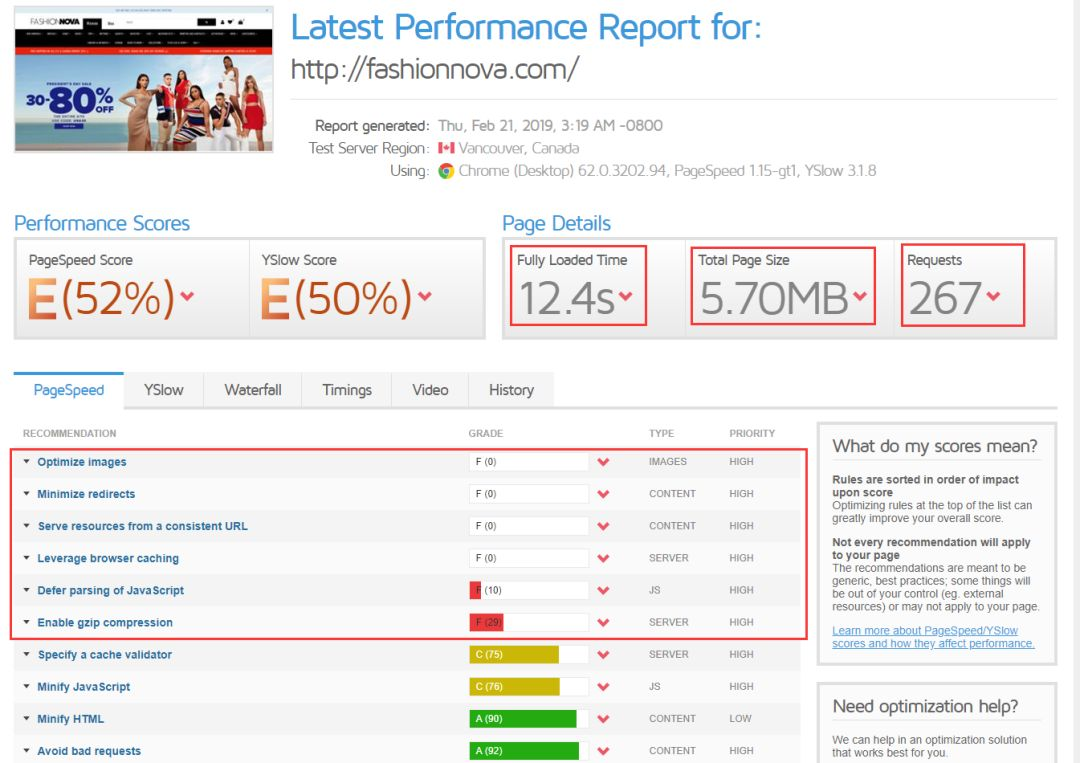This screenshot has width=1080, height=763.
Task: Click the red chevron beside YSlow Score
Action: 425,296
